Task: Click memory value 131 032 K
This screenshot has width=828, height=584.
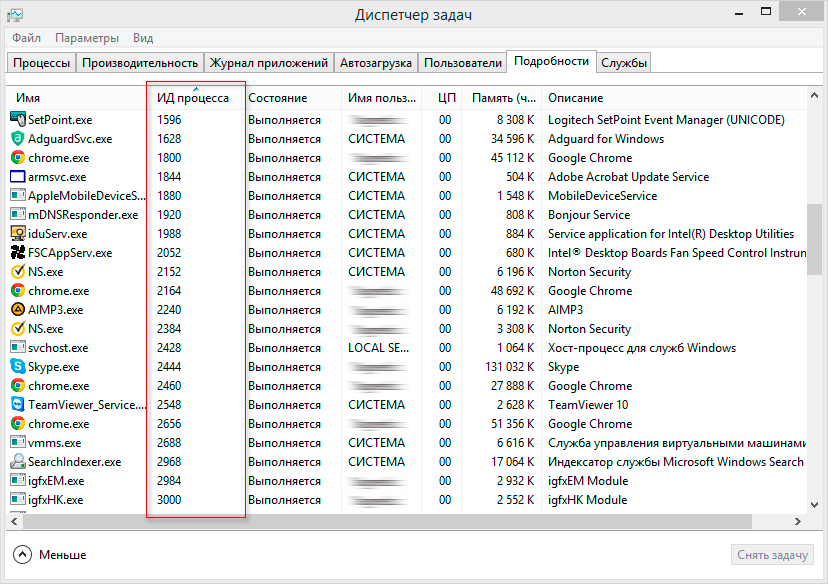Action: [x=510, y=366]
